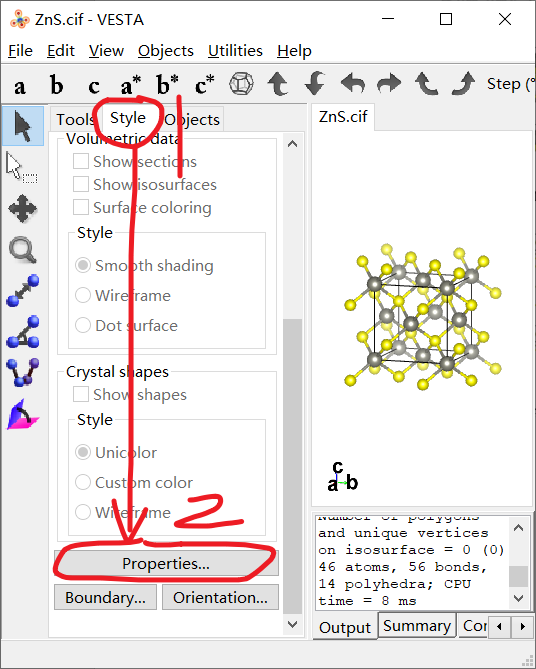Select the three-atom bond angle tool
The width and height of the screenshot is (536, 669).
coord(23,332)
